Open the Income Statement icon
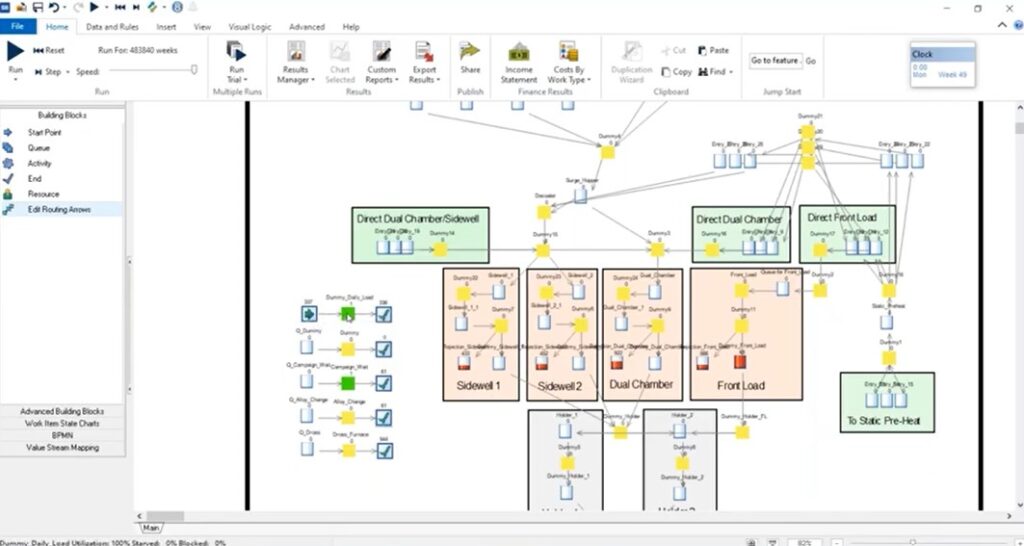Viewport: 1024px width, 546px height. 519,51
